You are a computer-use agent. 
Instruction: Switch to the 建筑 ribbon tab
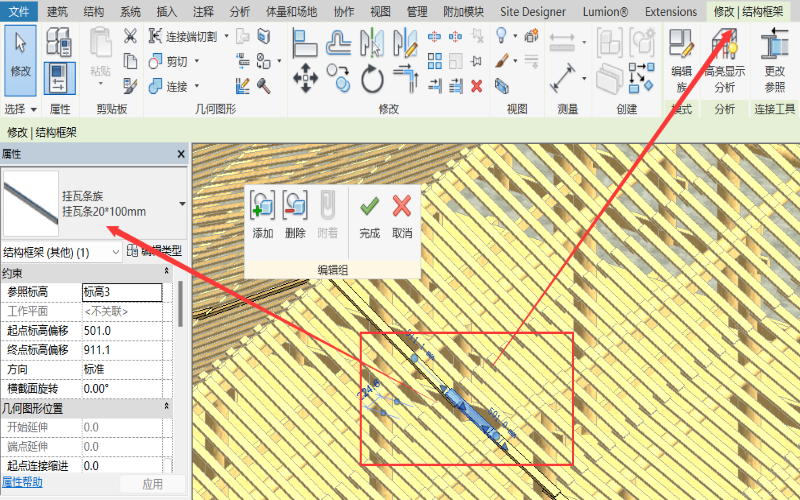57,11
